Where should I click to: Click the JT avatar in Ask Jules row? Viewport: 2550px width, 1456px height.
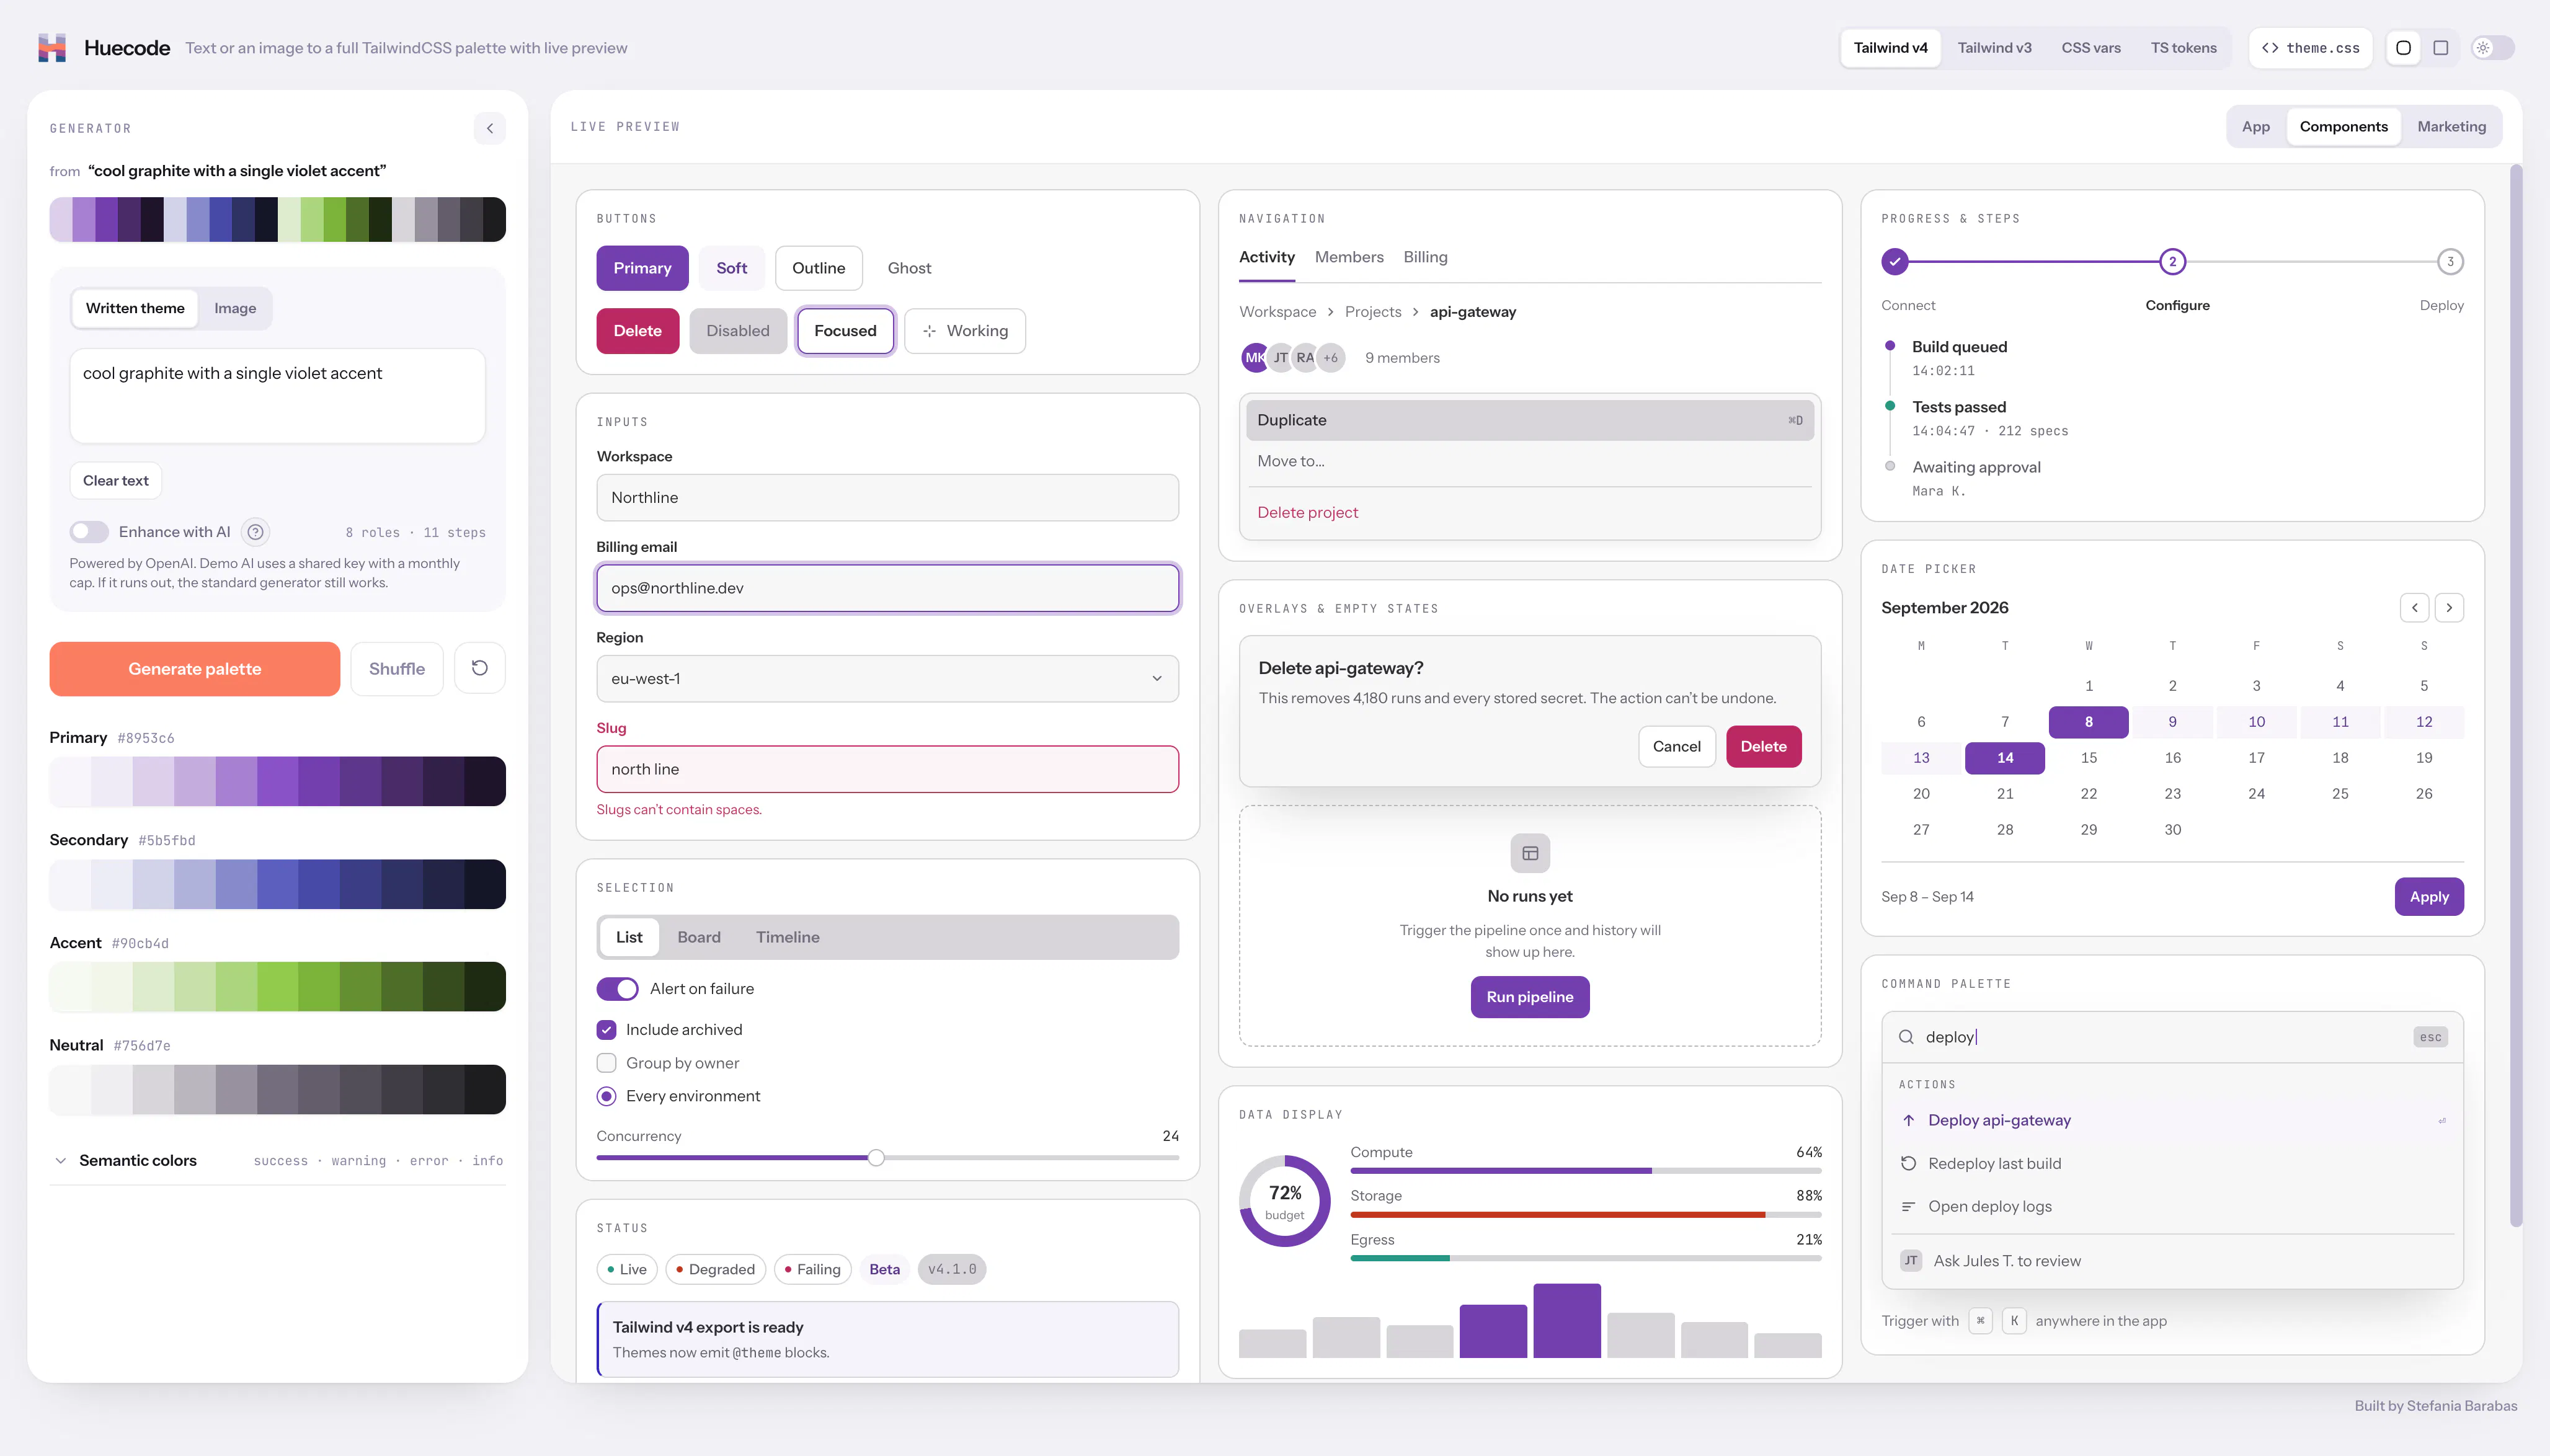click(1911, 1261)
